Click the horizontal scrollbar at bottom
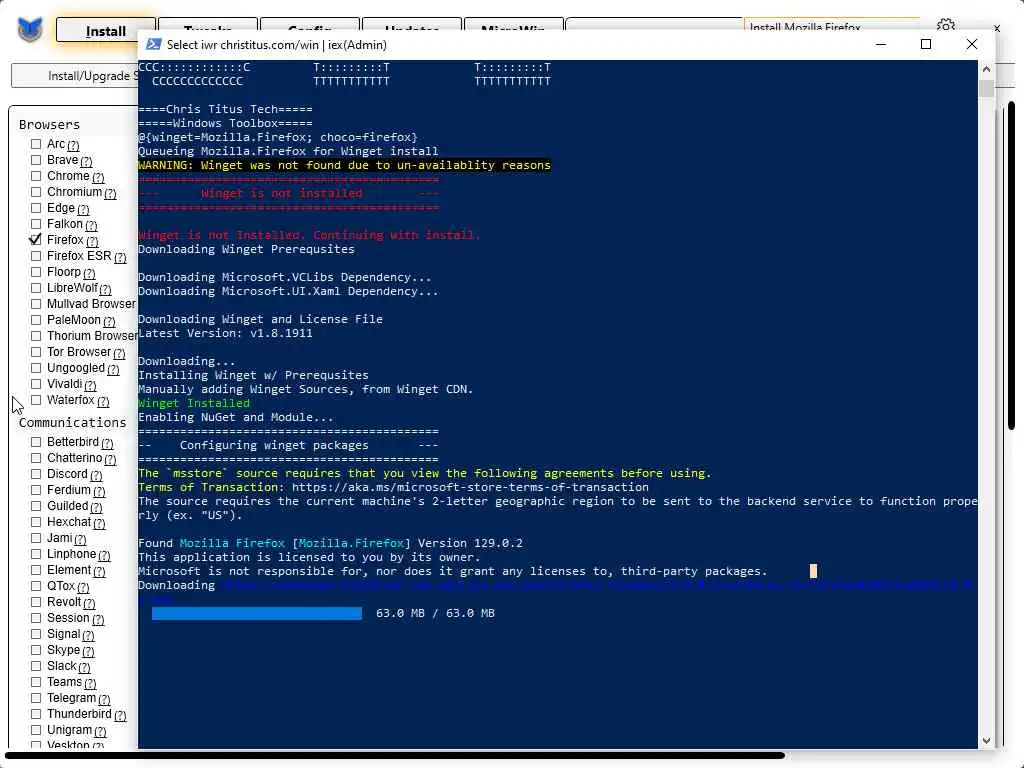The image size is (1024, 768). tap(394, 756)
